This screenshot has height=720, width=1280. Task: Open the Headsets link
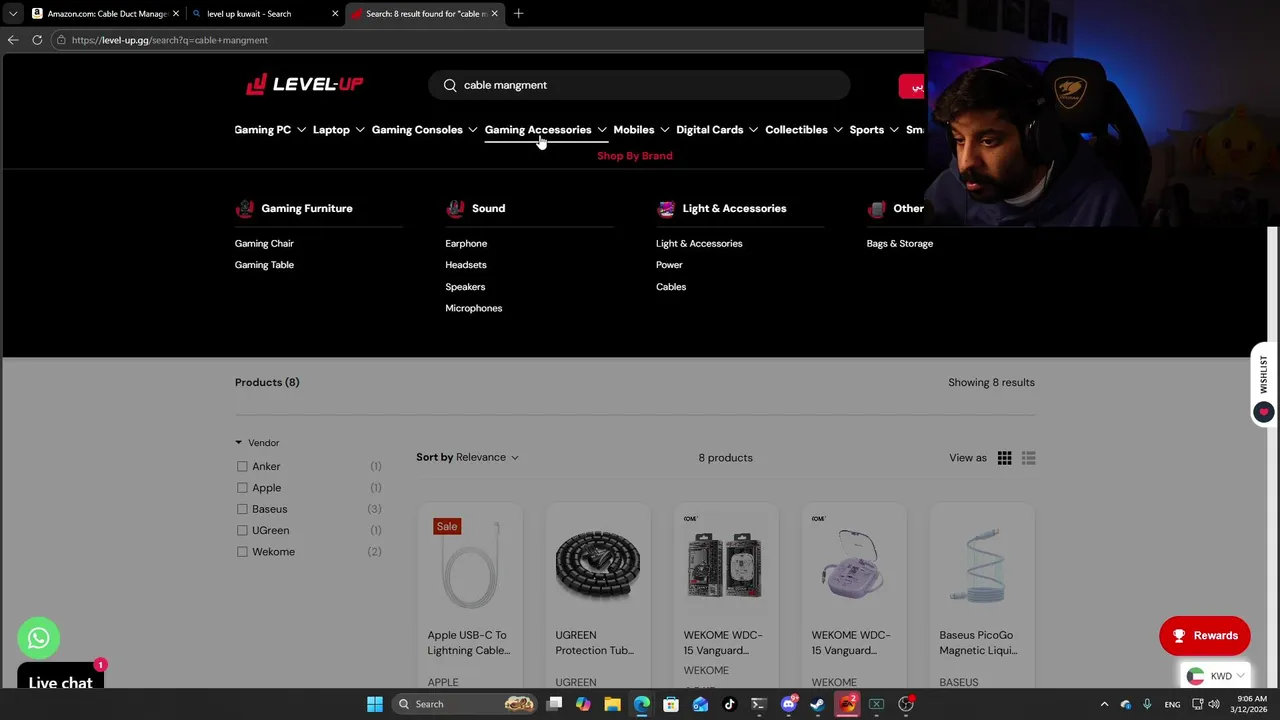pos(466,265)
